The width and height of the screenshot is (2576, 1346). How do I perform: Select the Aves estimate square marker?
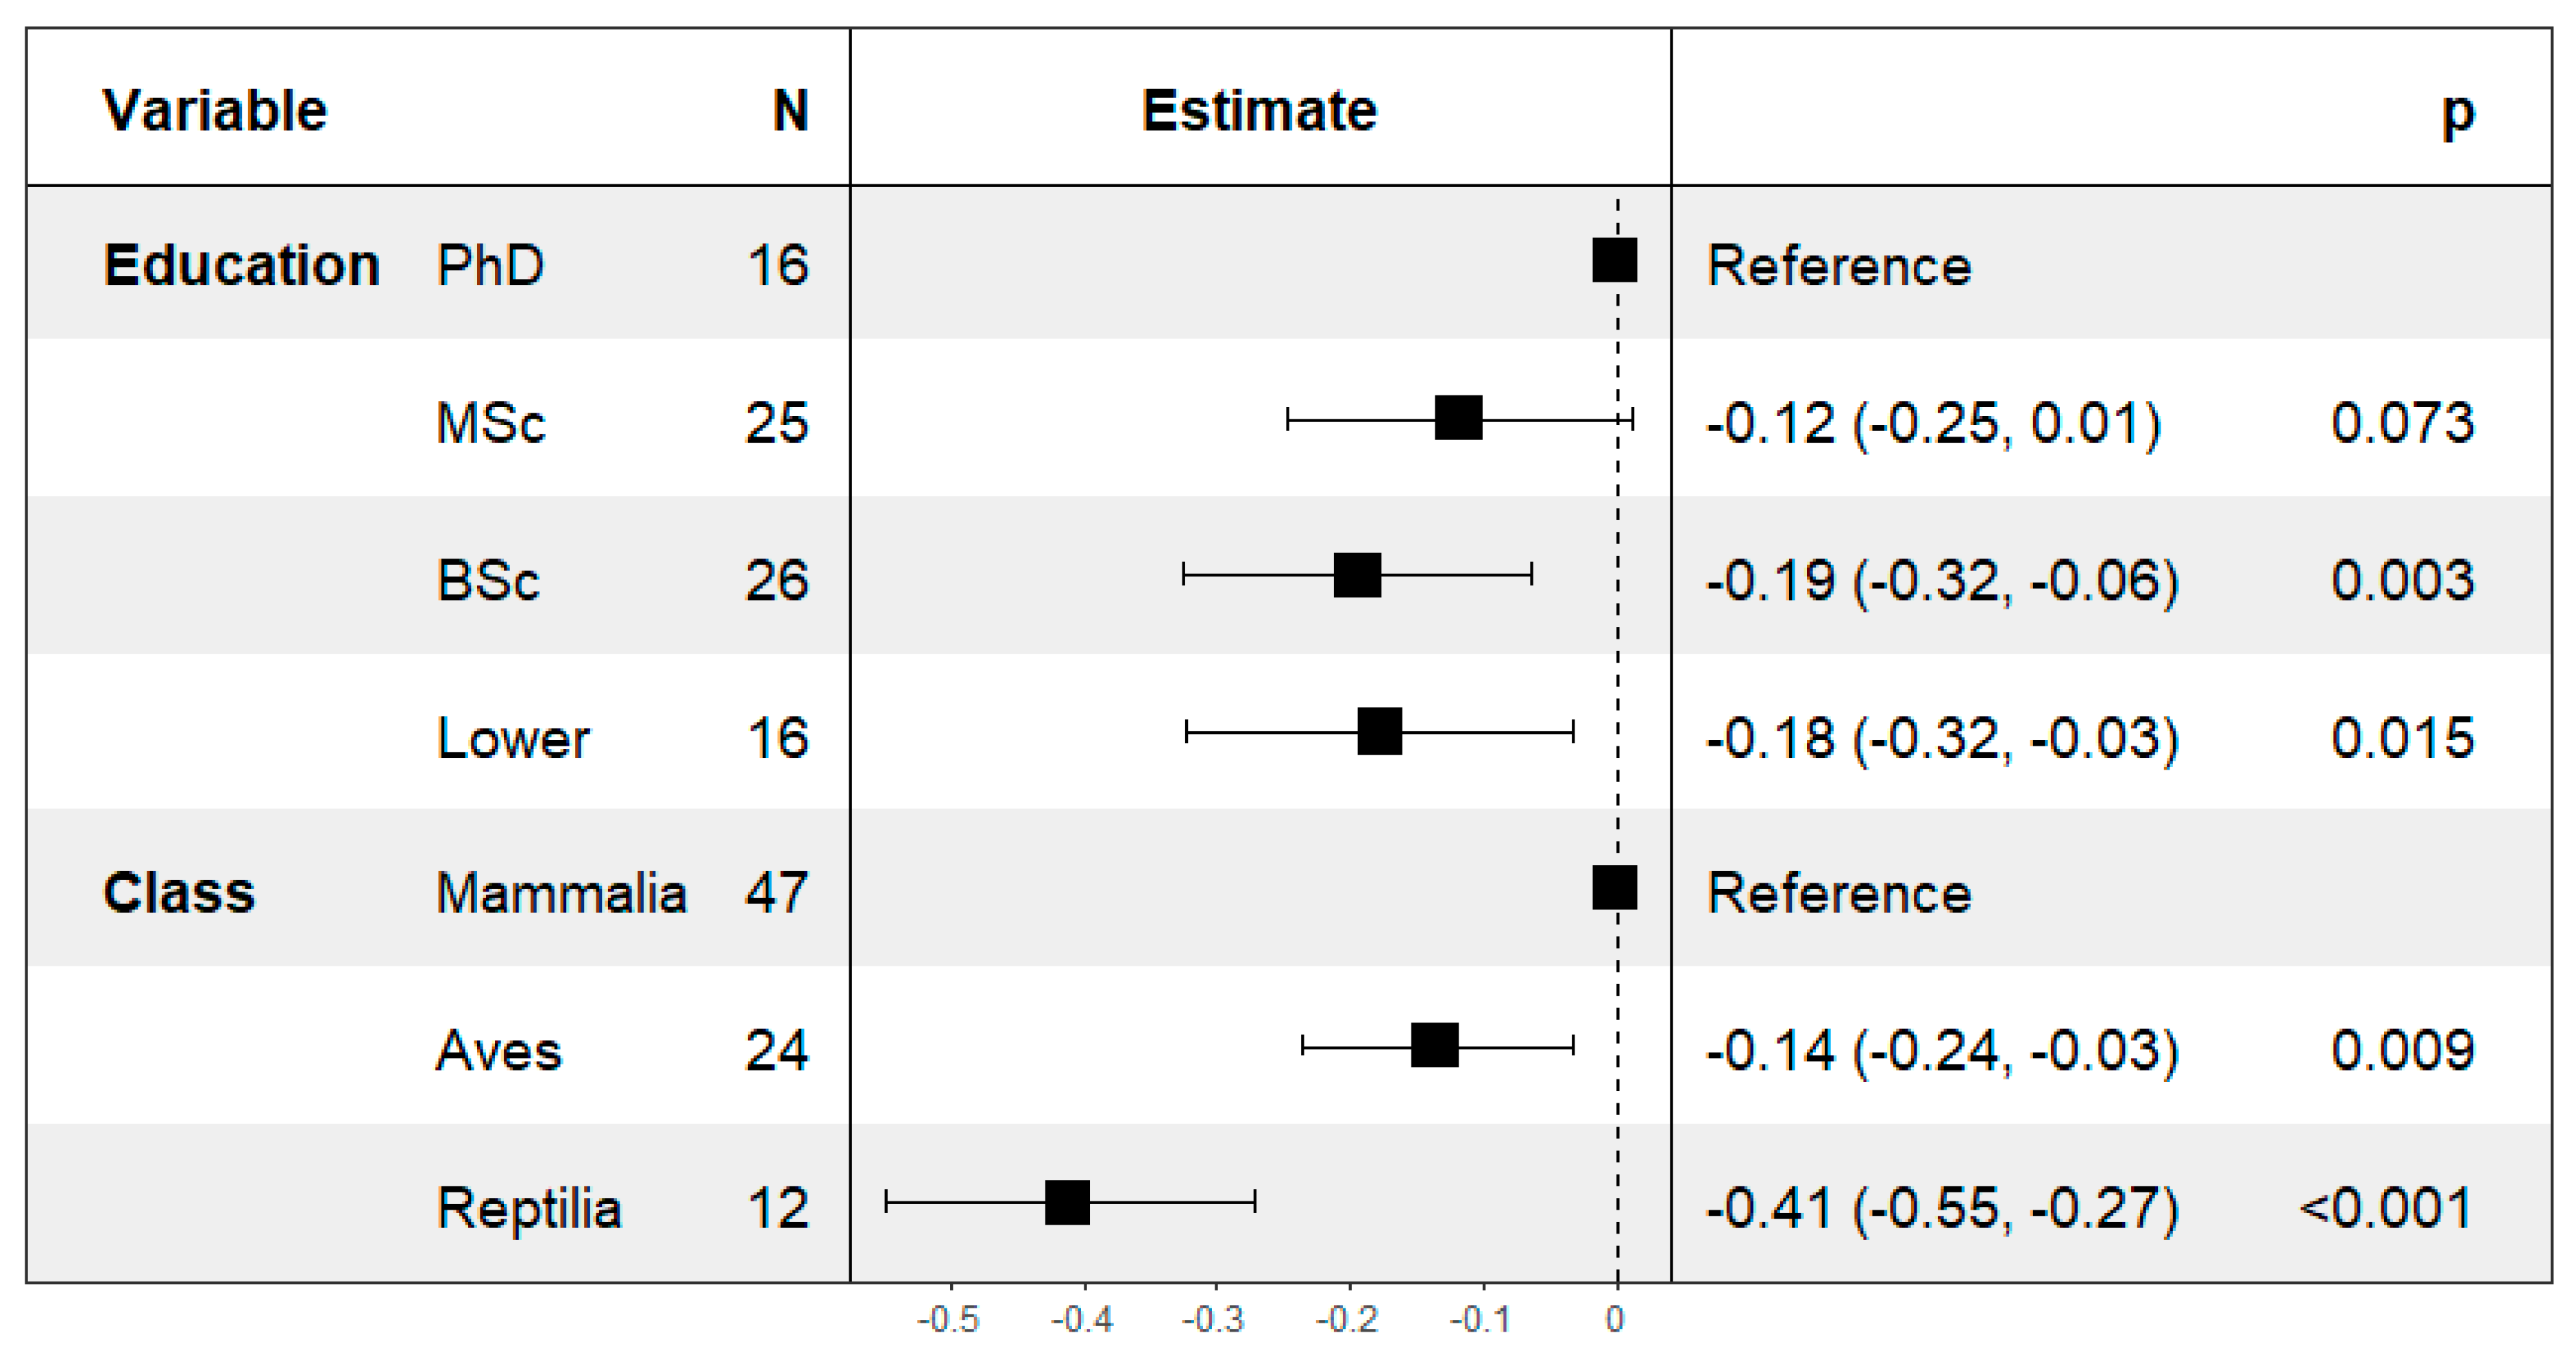click(1434, 1046)
